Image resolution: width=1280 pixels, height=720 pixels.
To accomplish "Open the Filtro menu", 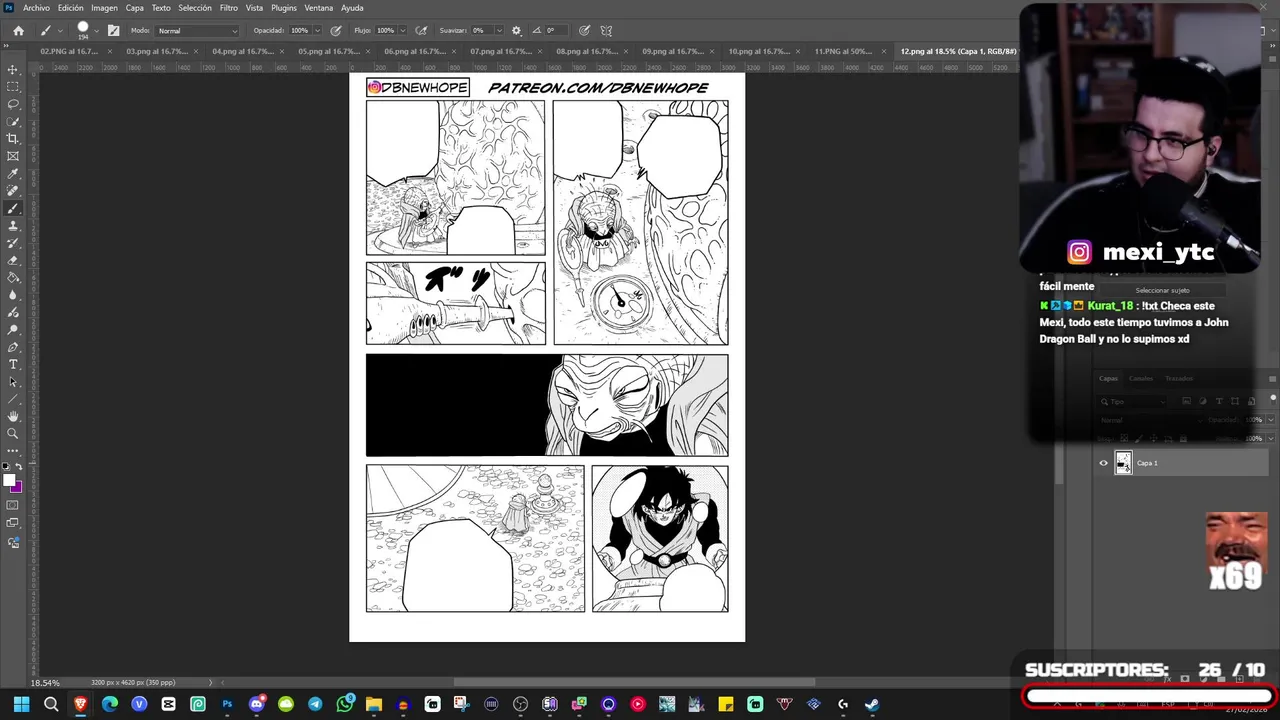I will click(x=229, y=8).
